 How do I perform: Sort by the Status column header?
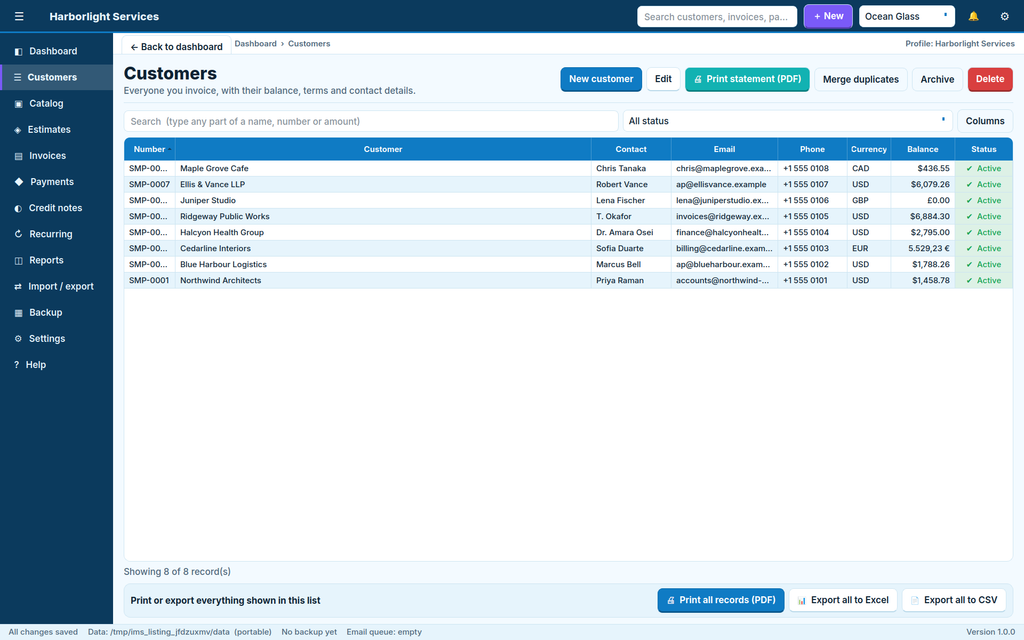(x=984, y=149)
